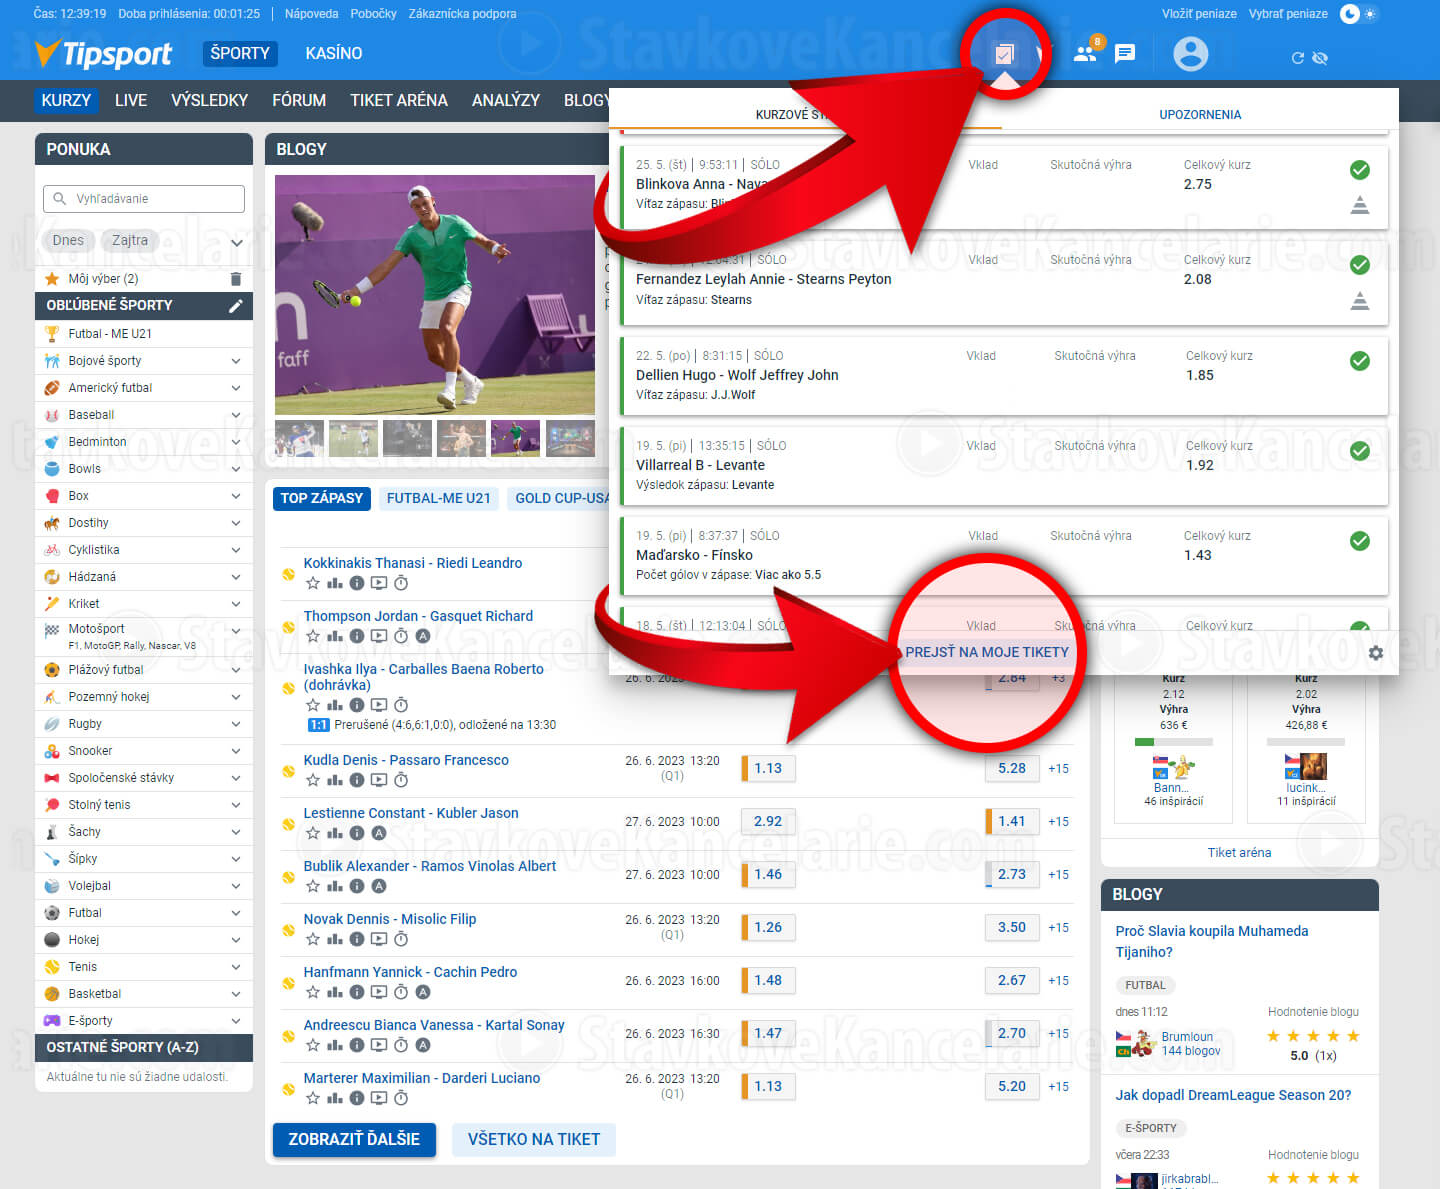The width and height of the screenshot is (1440, 1189).
Task: Click the A icon for Andreescu Bianca Vanessa match
Action: tap(423, 1045)
